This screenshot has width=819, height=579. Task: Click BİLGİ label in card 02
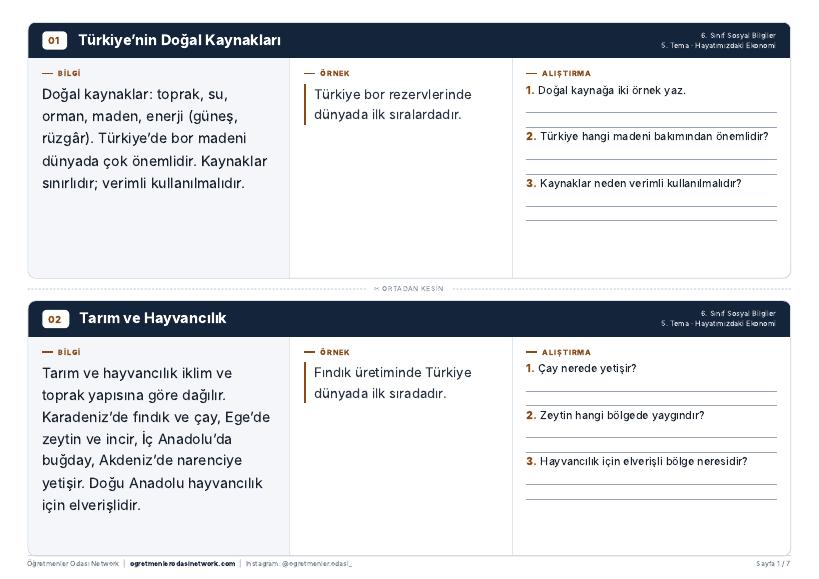(x=69, y=352)
